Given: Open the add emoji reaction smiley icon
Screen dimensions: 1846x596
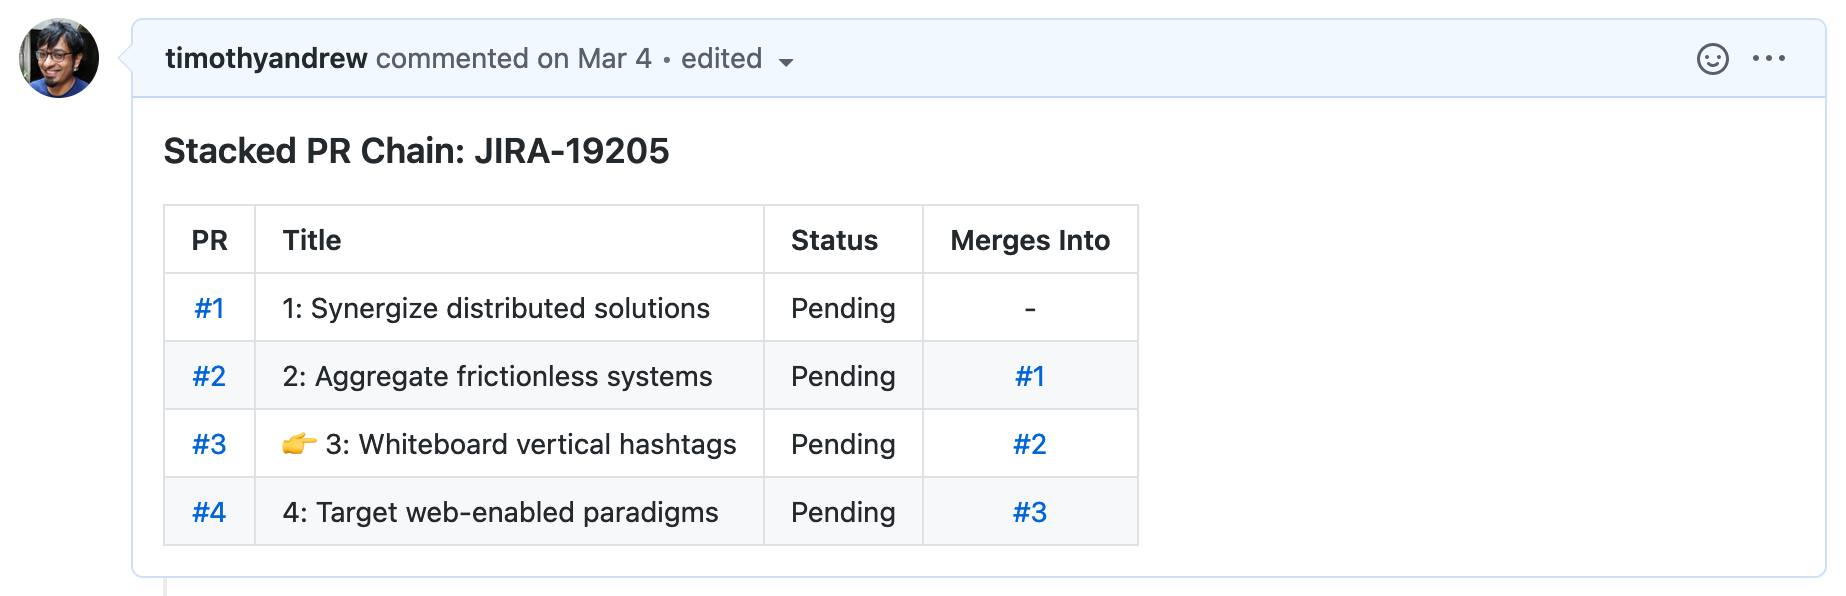Looking at the screenshot, I should [1712, 59].
